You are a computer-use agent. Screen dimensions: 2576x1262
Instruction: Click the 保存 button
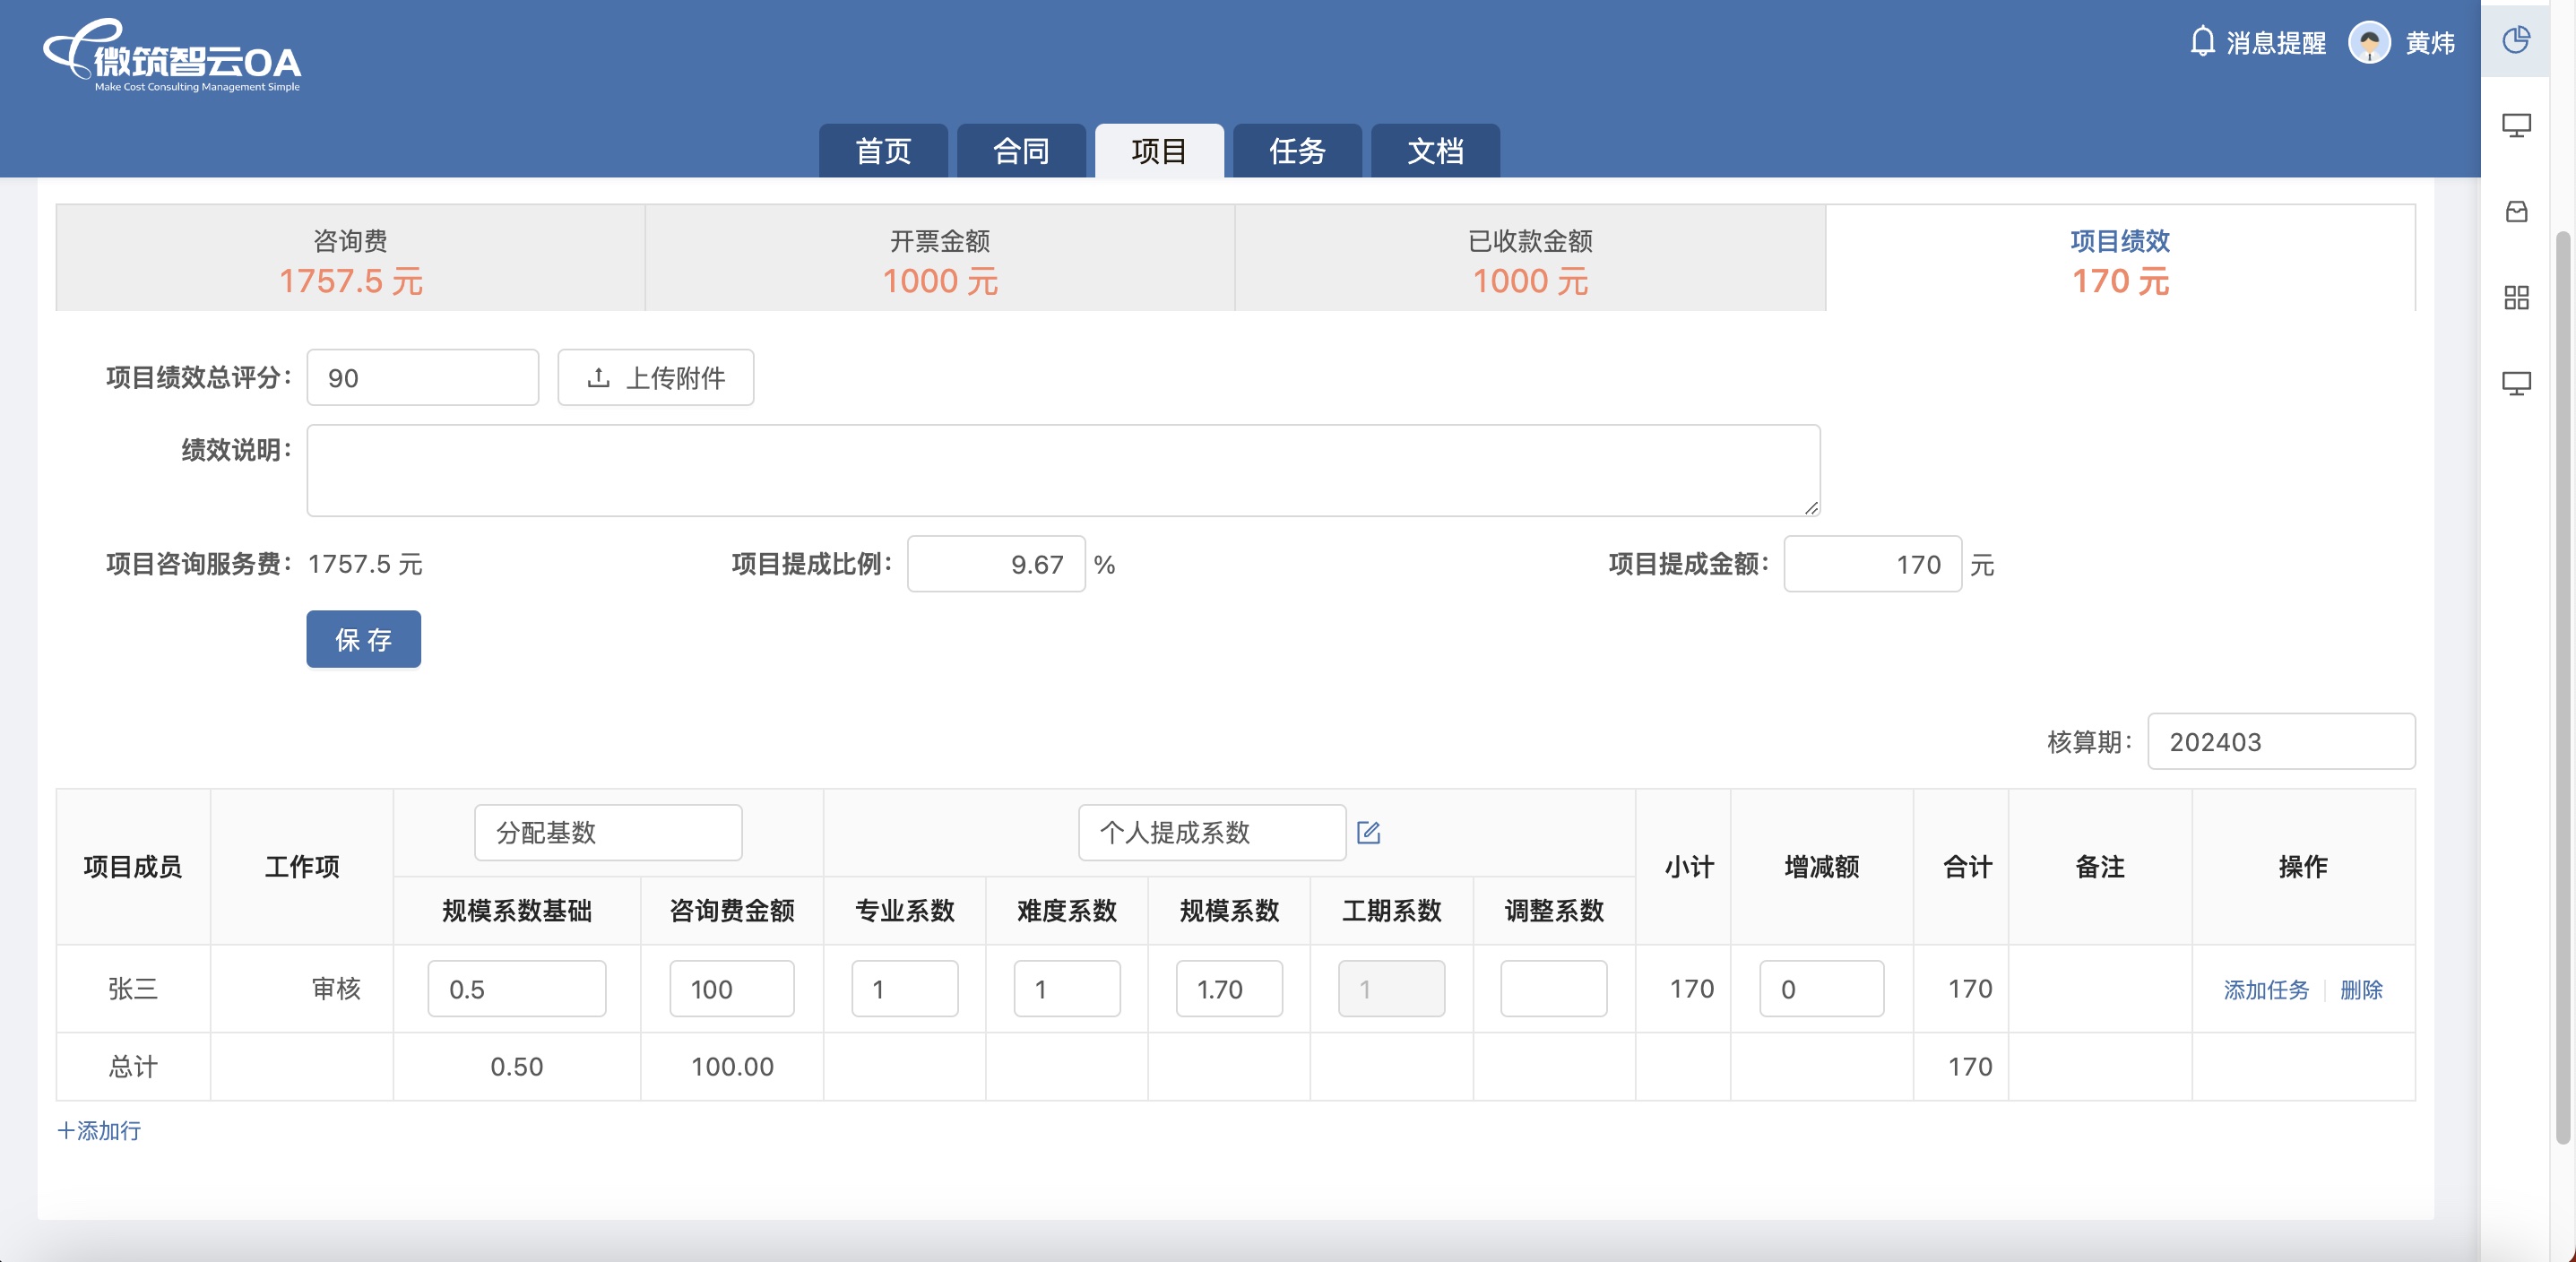pyautogui.click(x=363, y=639)
